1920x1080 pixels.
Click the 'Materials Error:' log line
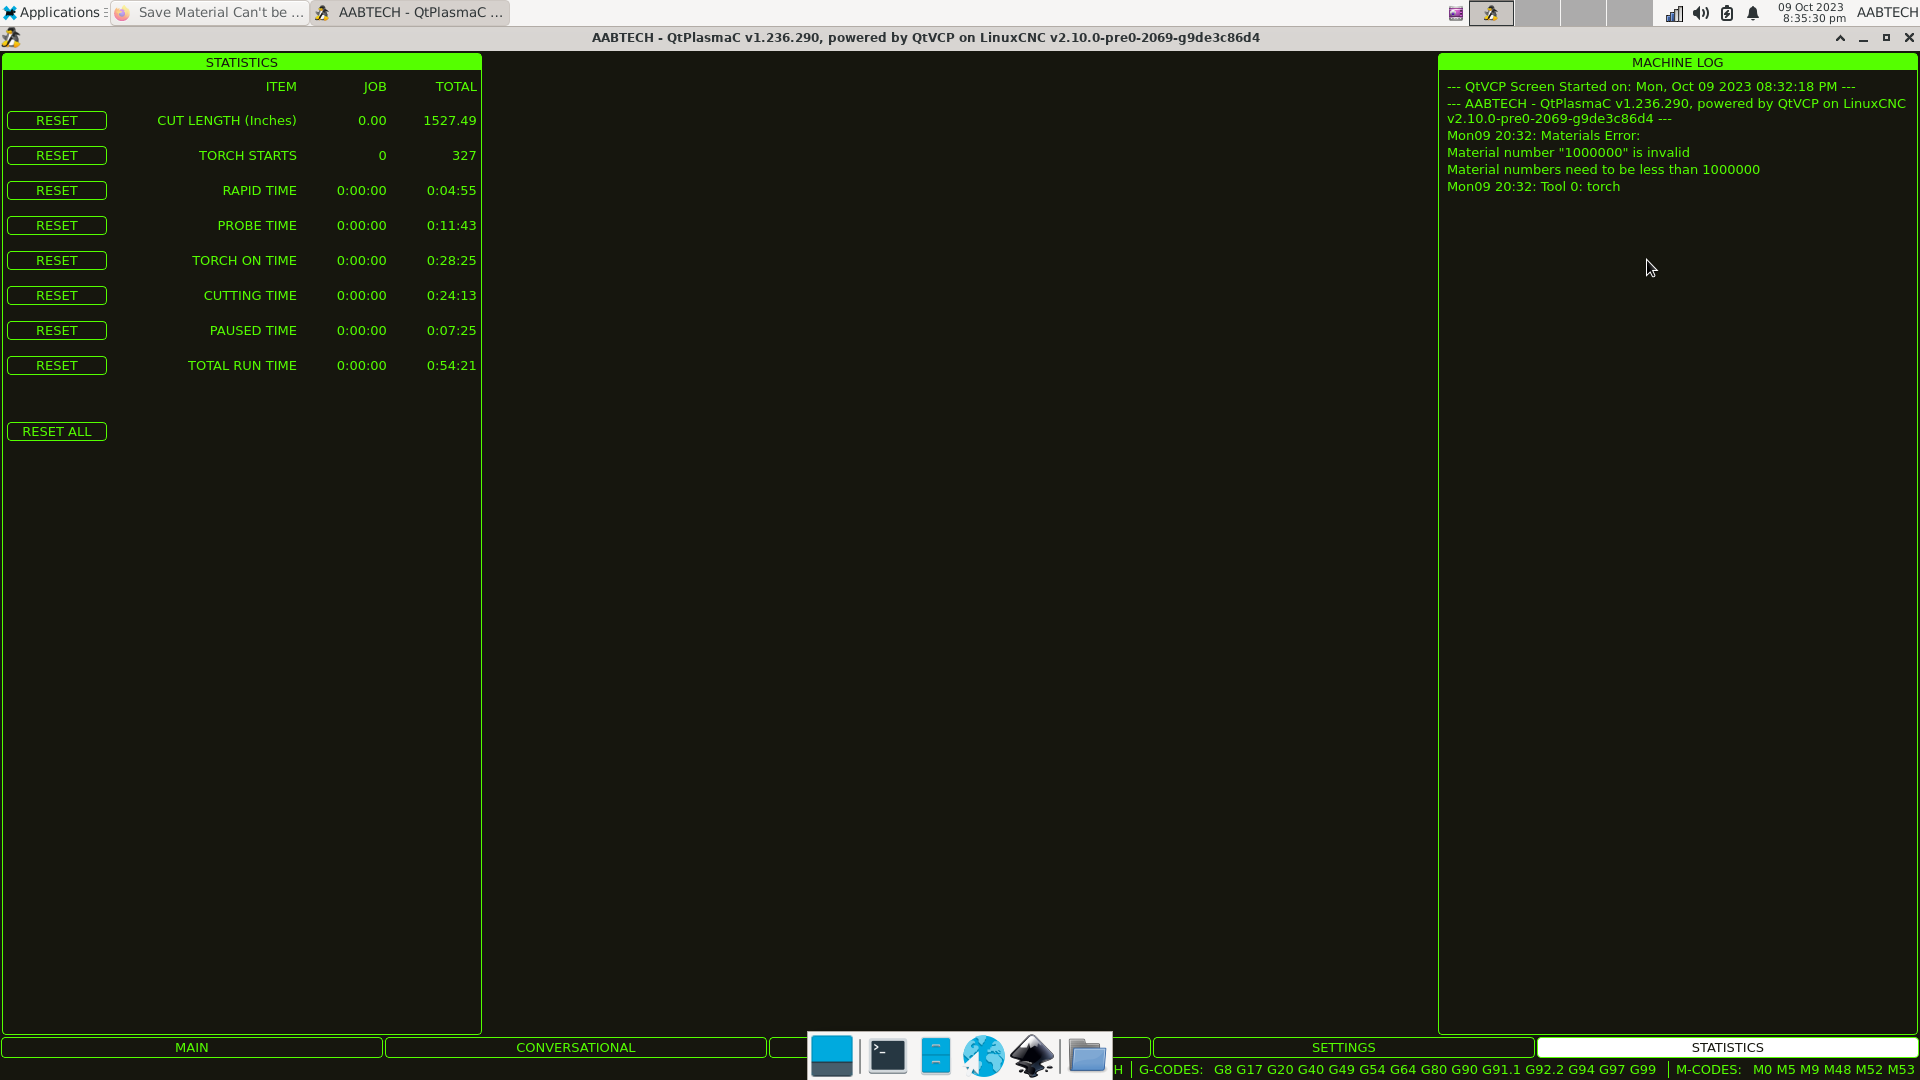pos(1543,136)
